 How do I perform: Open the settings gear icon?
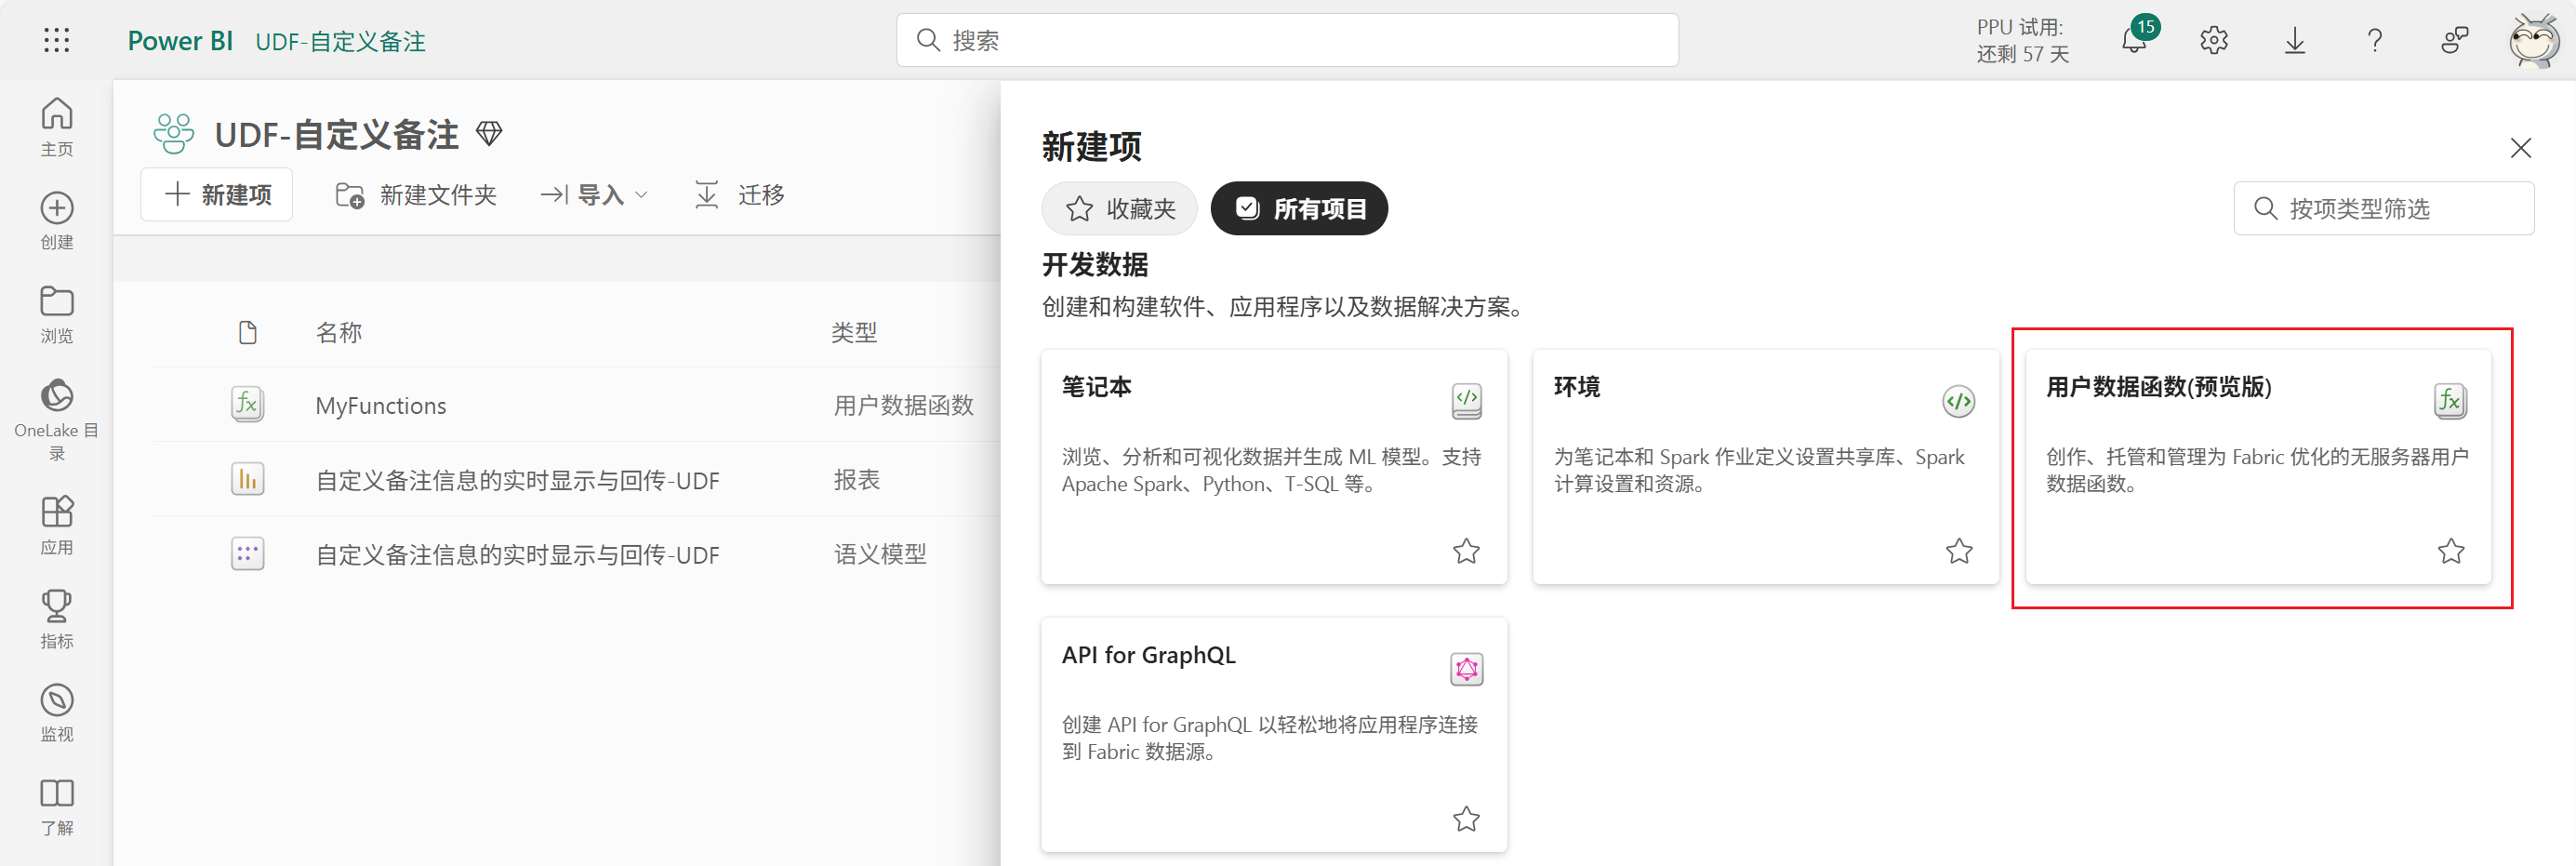click(2214, 40)
